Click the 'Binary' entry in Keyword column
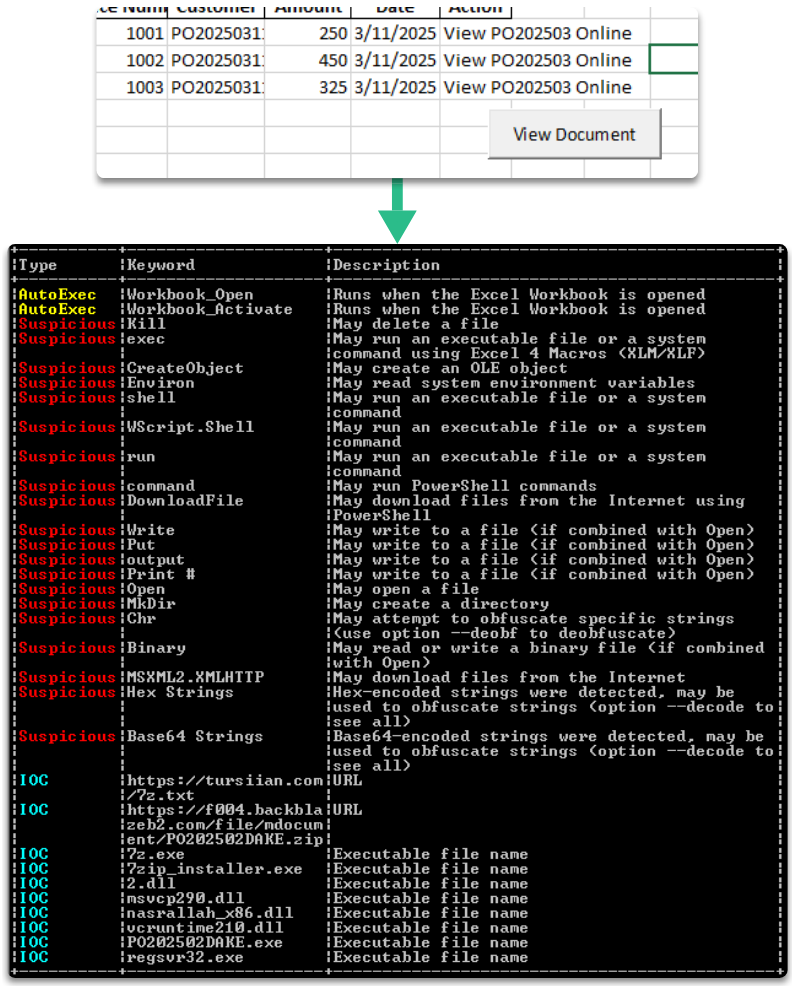 point(156,648)
